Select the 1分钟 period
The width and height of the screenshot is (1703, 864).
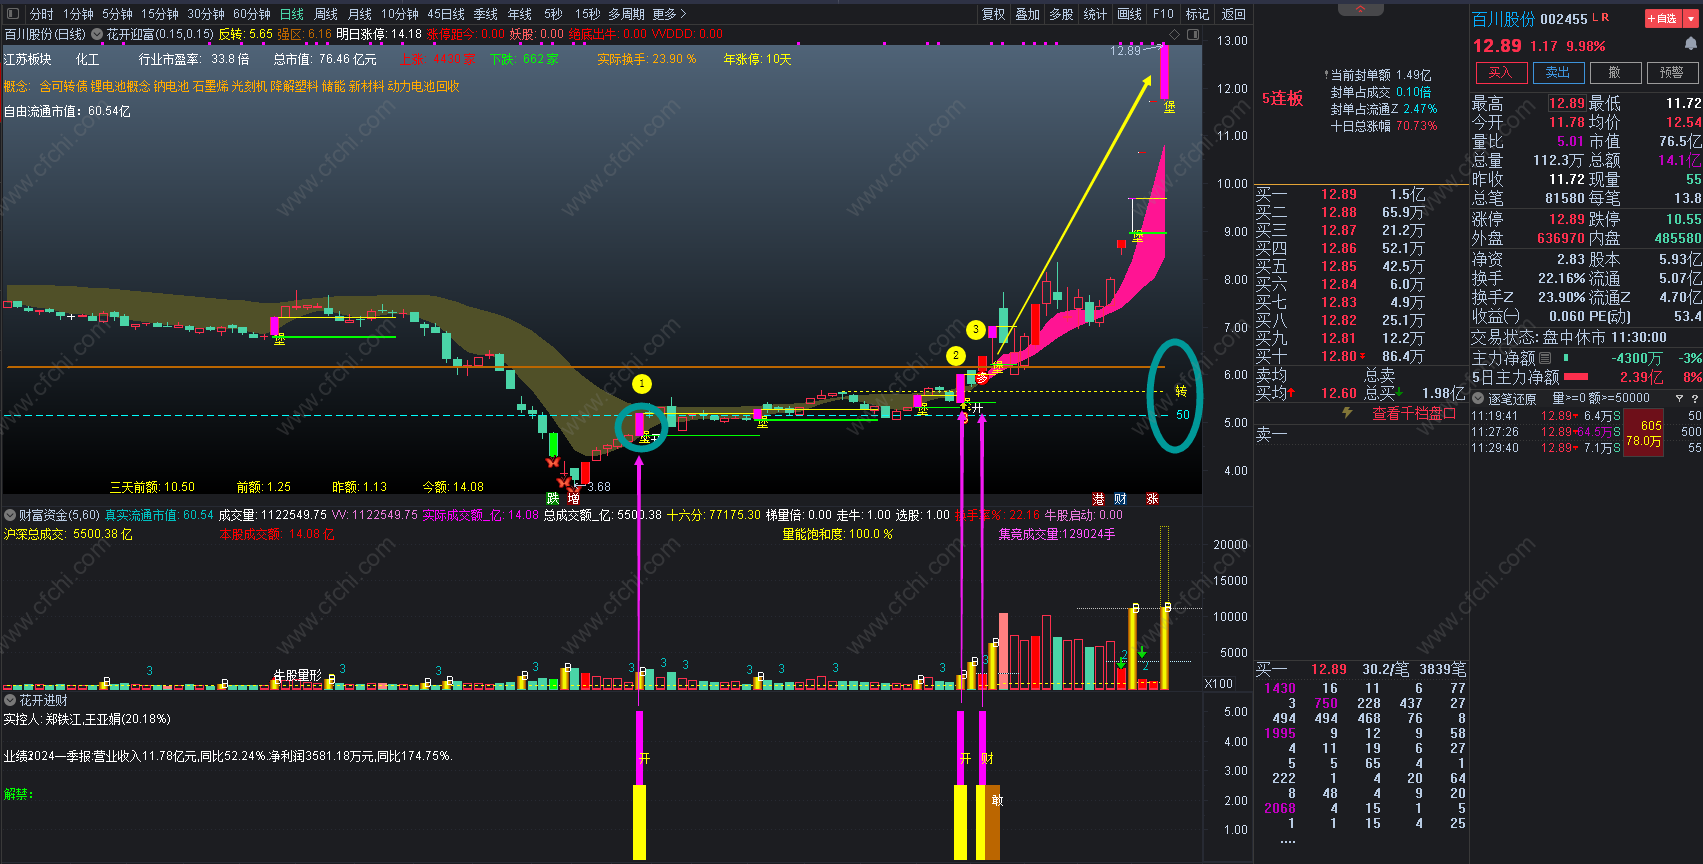pyautogui.click(x=78, y=14)
